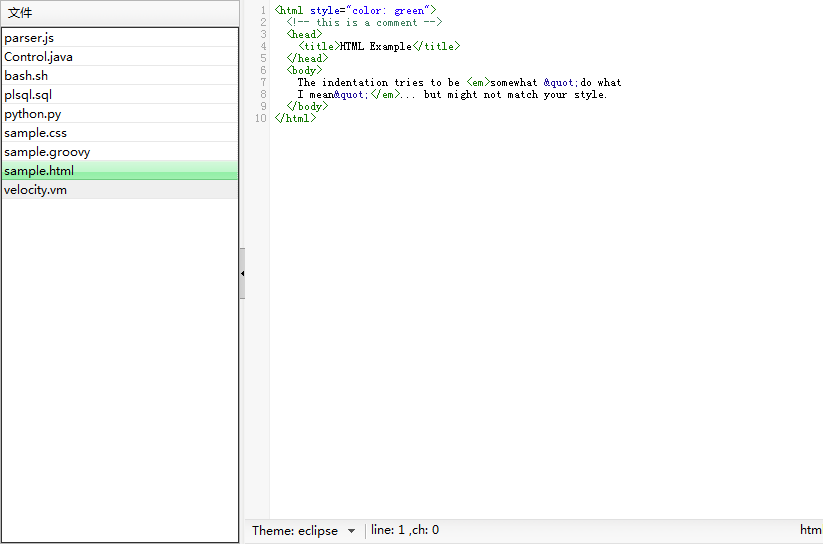Select the sample.css file

[x=35, y=133]
